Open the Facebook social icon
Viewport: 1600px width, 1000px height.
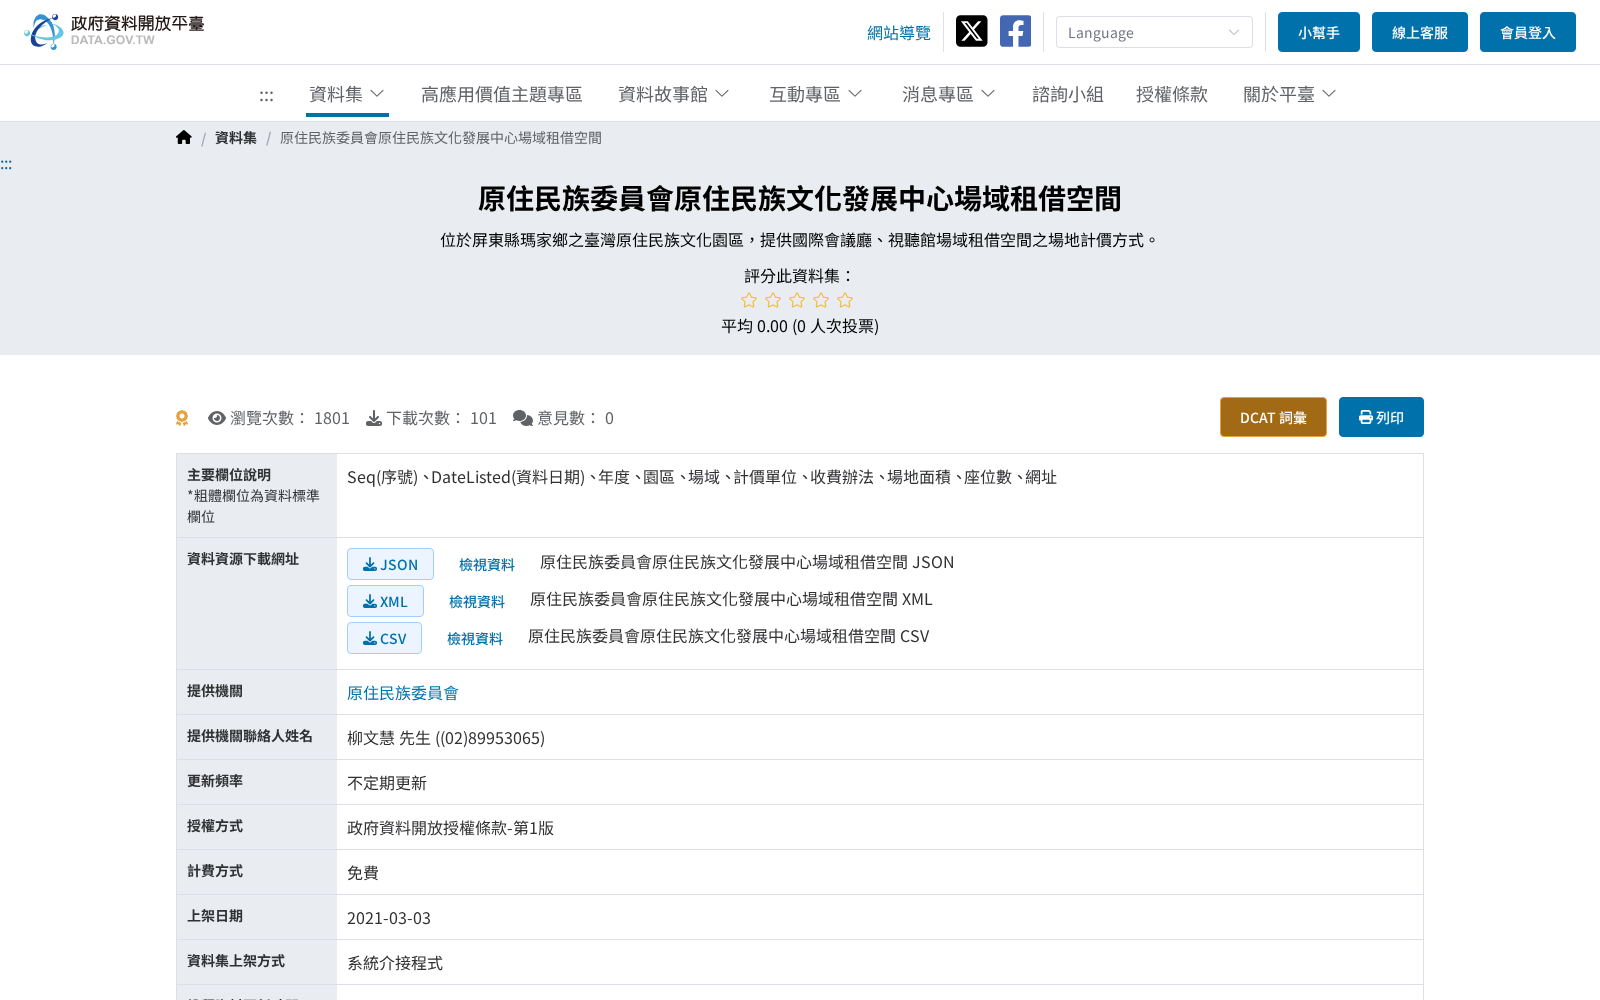(1015, 31)
